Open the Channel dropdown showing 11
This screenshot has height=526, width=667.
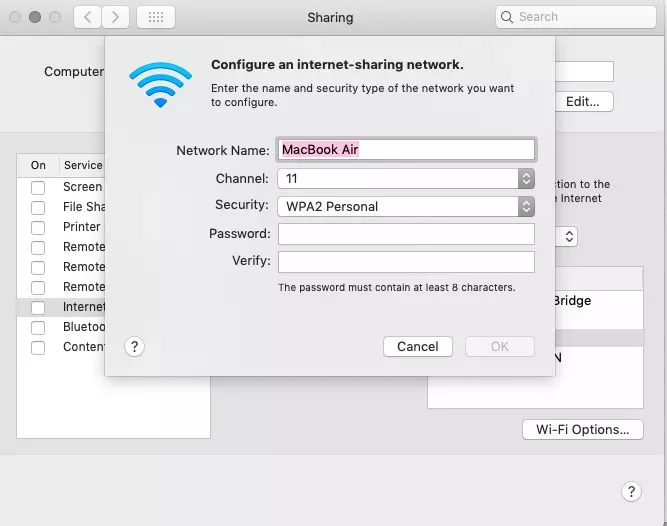406,179
